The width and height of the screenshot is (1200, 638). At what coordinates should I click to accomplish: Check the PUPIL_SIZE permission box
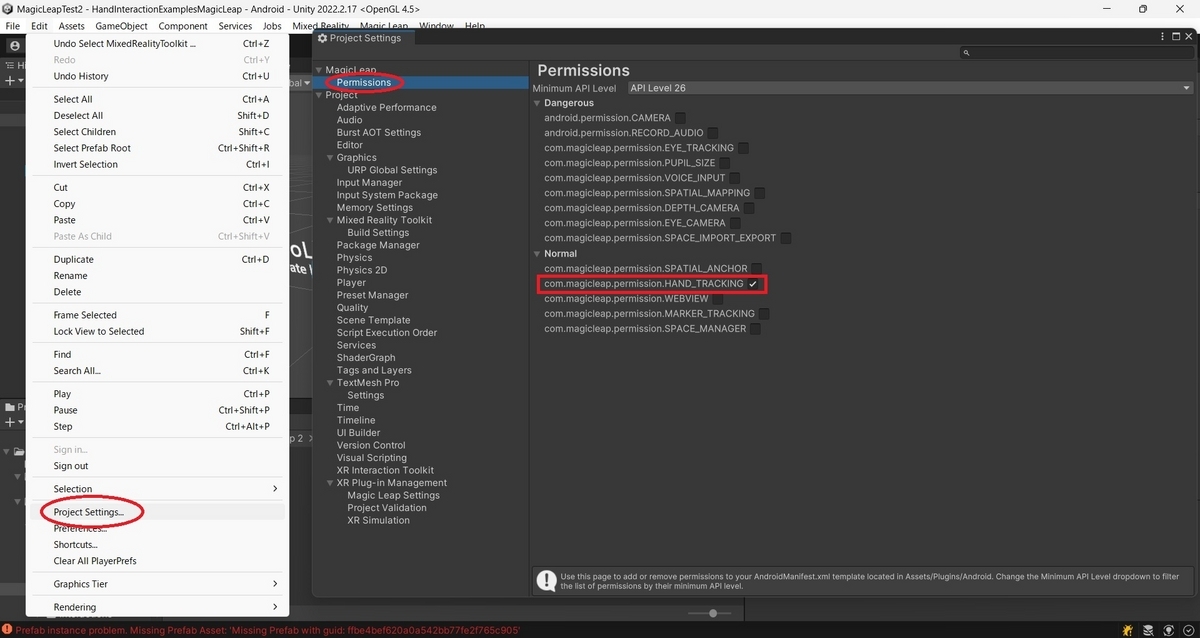pos(724,163)
